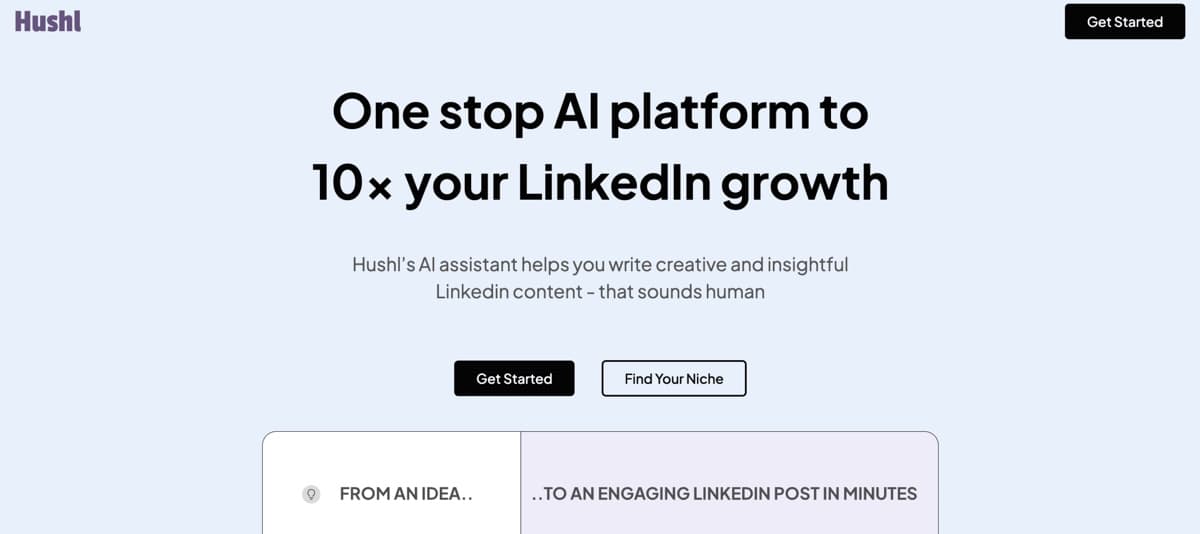Image resolution: width=1200 pixels, height=534 pixels.
Task: Click the subtitle line Linkedin content - that sounds human
Action: [600, 292]
